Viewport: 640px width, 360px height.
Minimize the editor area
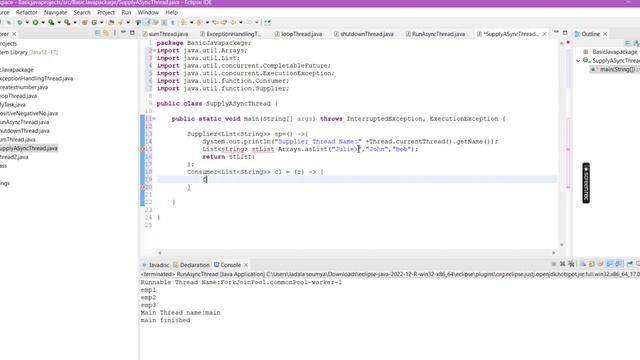click(x=556, y=32)
